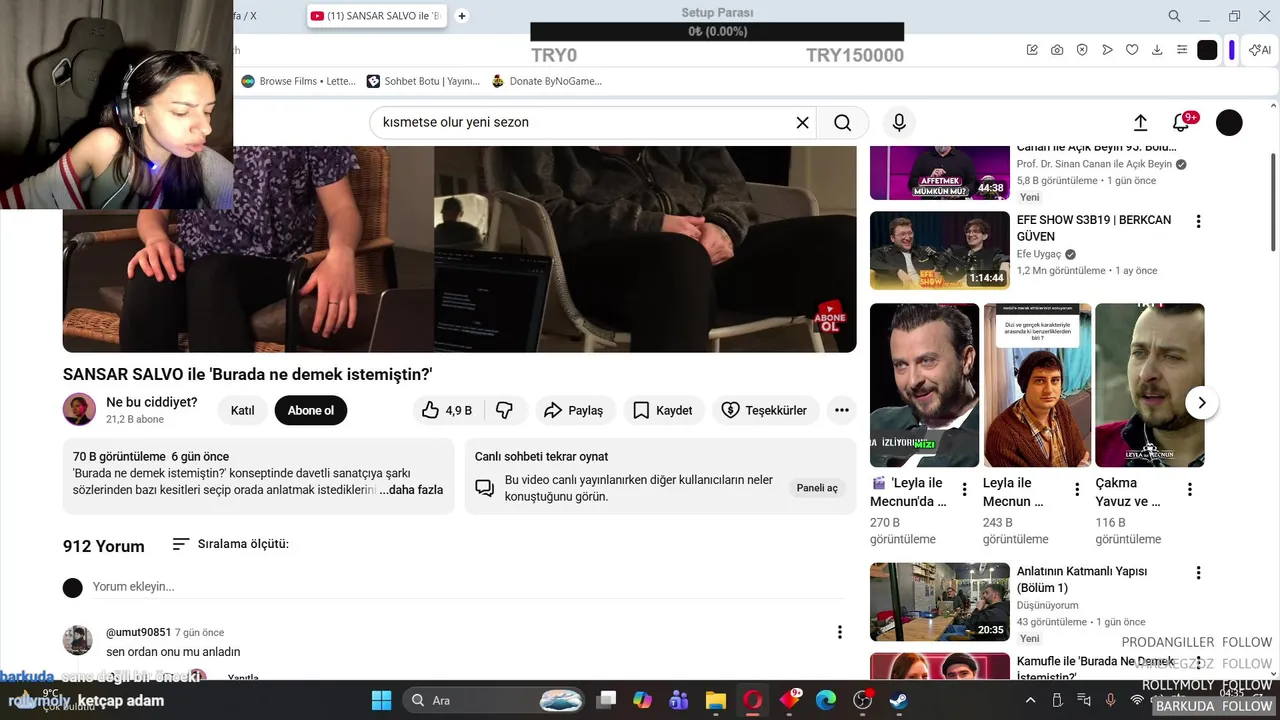Image resolution: width=1280 pixels, height=720 pixels.
Task: Click the Katıl join button
Action: 242,410
